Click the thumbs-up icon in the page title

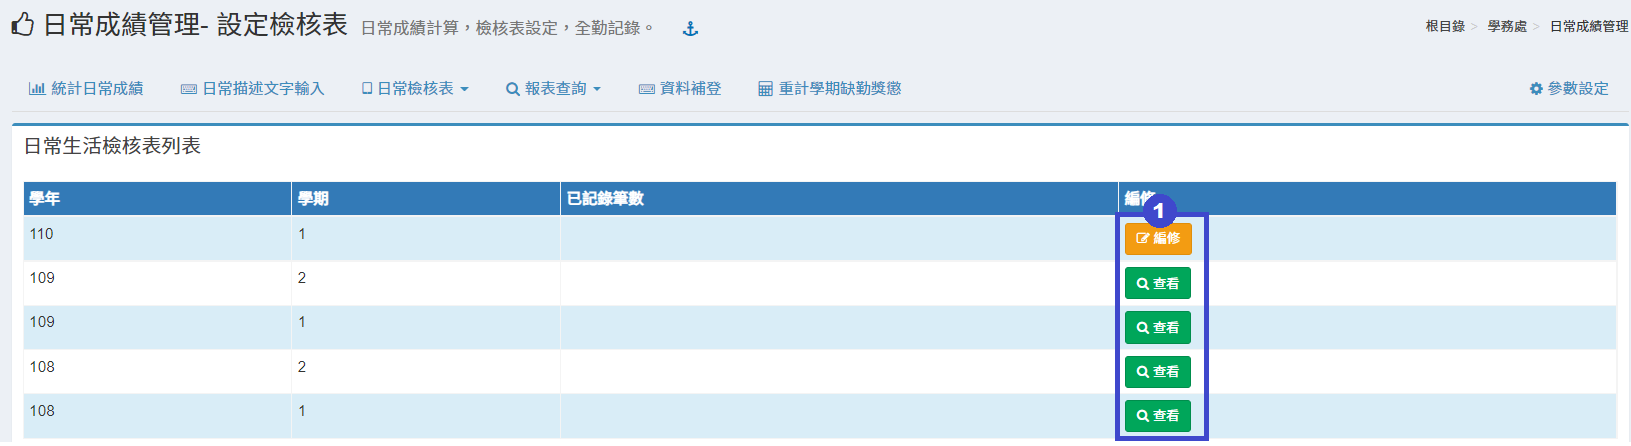(x=22, y=25)
